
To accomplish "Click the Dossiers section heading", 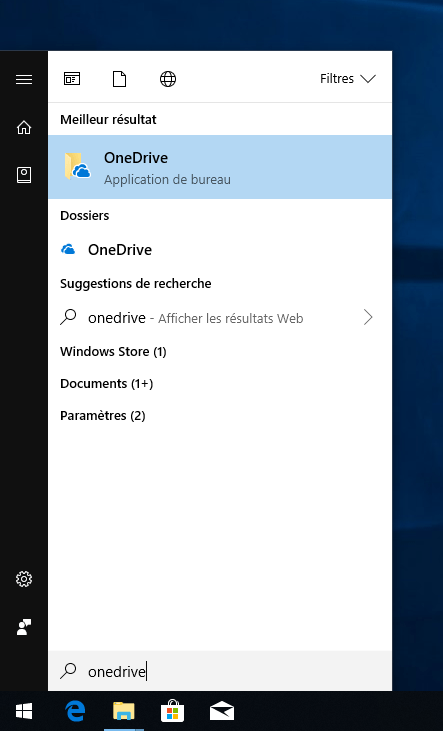I will point(84,215).
